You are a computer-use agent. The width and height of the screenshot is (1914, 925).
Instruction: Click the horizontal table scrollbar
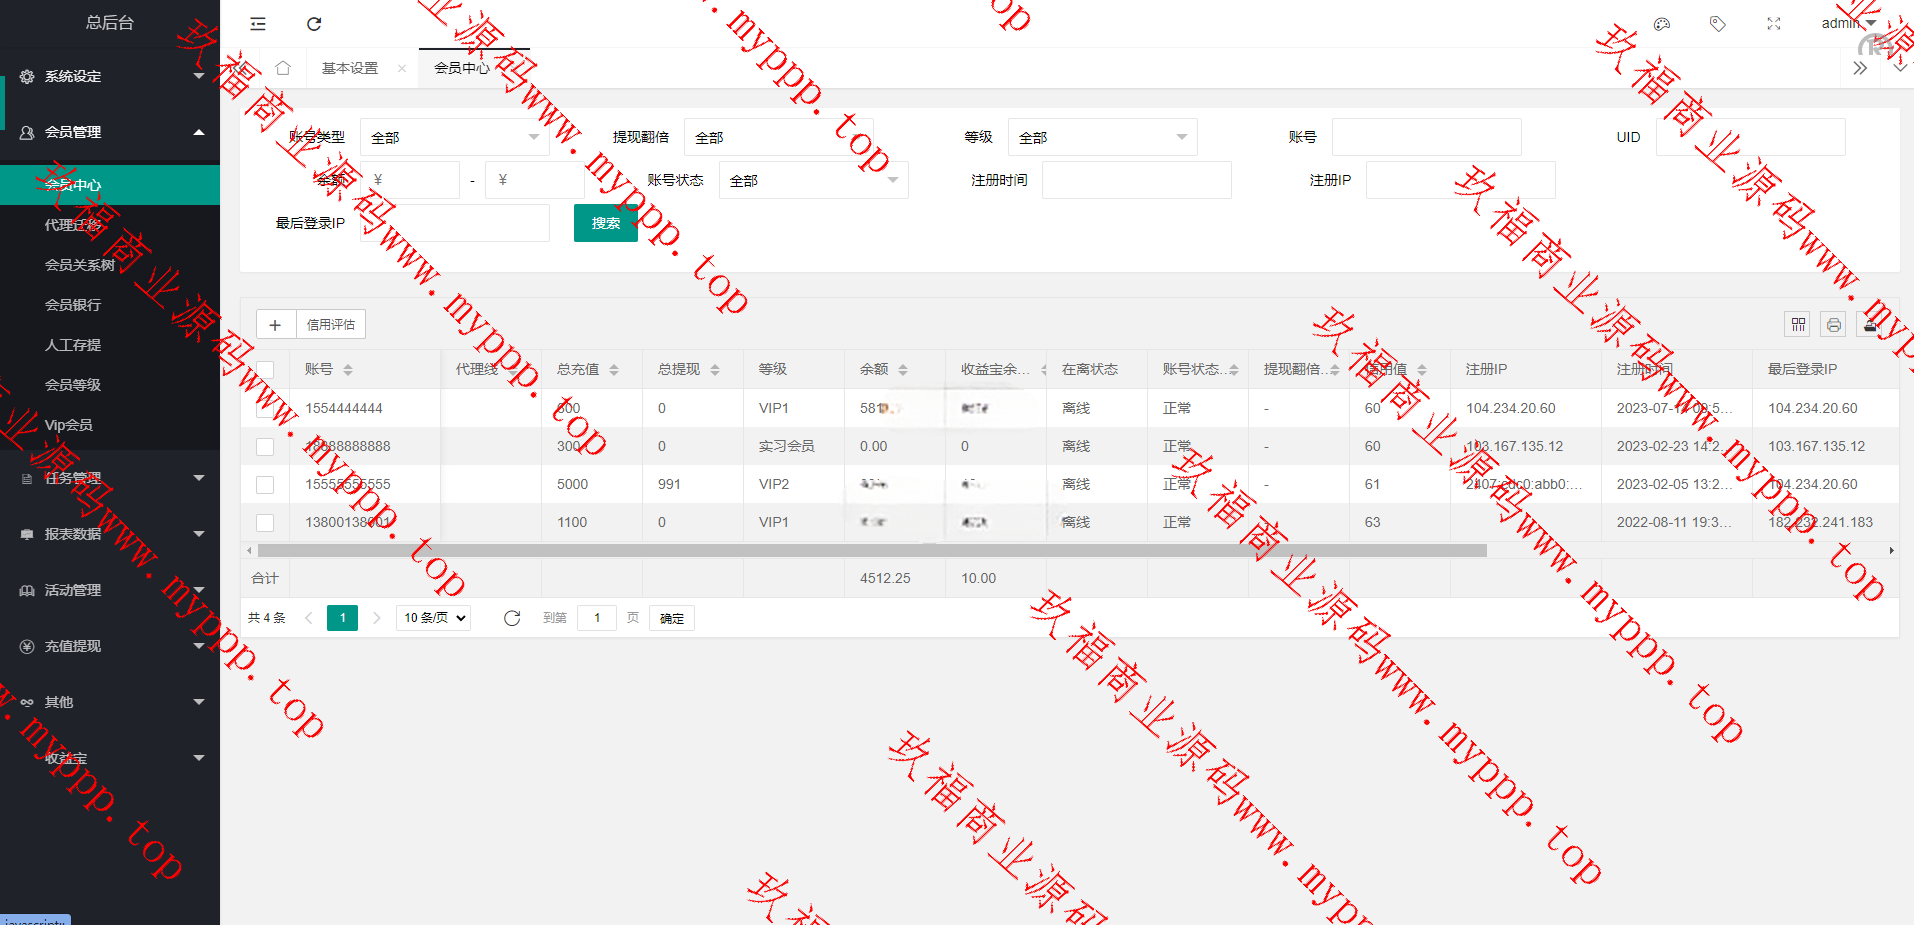tap(871, 550)
